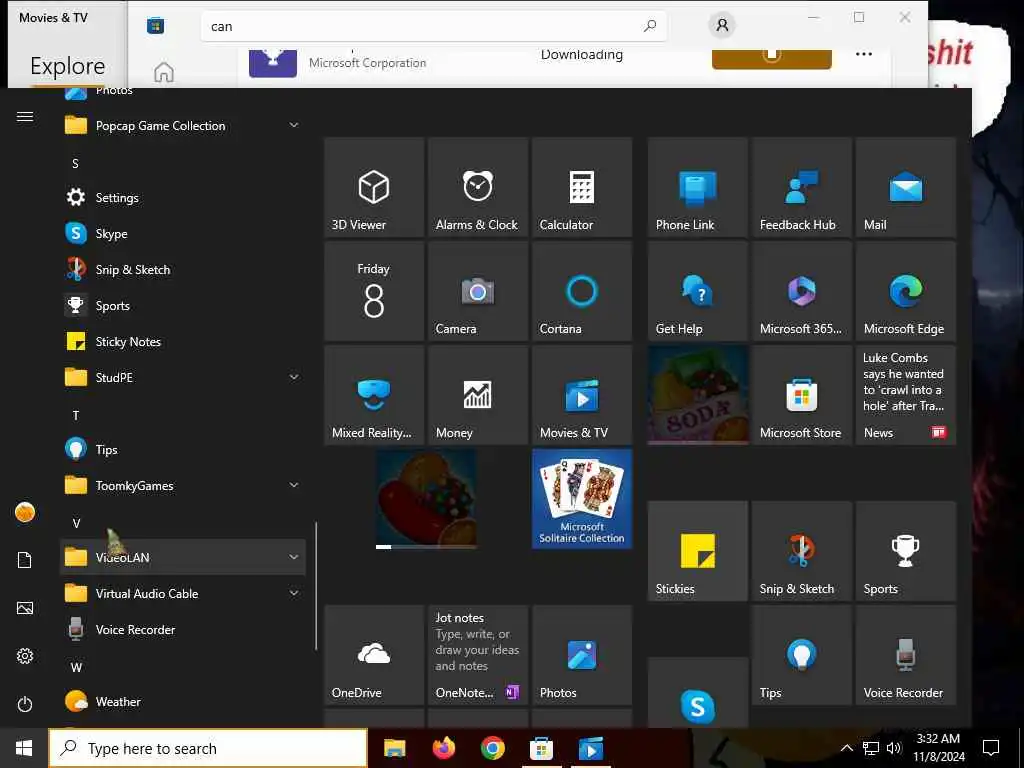Open the OneDrive tile
Screen dimensions: 1024x768
click(374, 655)
